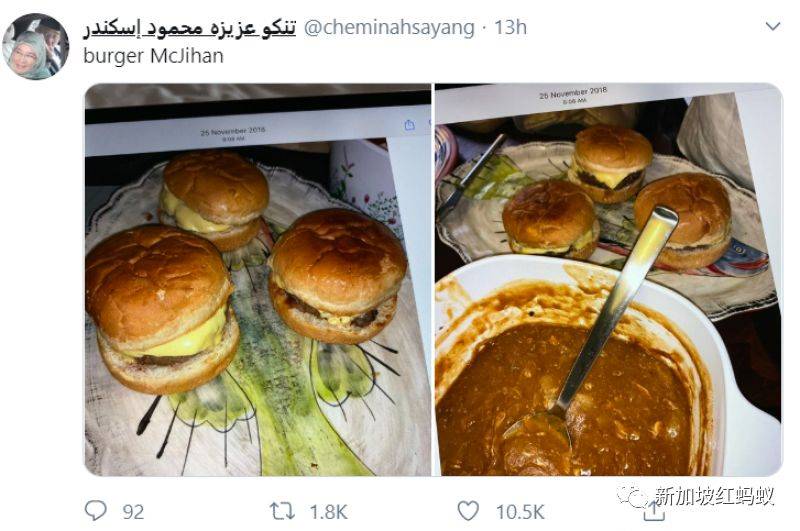Open the Jawi display name profile link
The image size is (800, 531).
coord(190,28)
